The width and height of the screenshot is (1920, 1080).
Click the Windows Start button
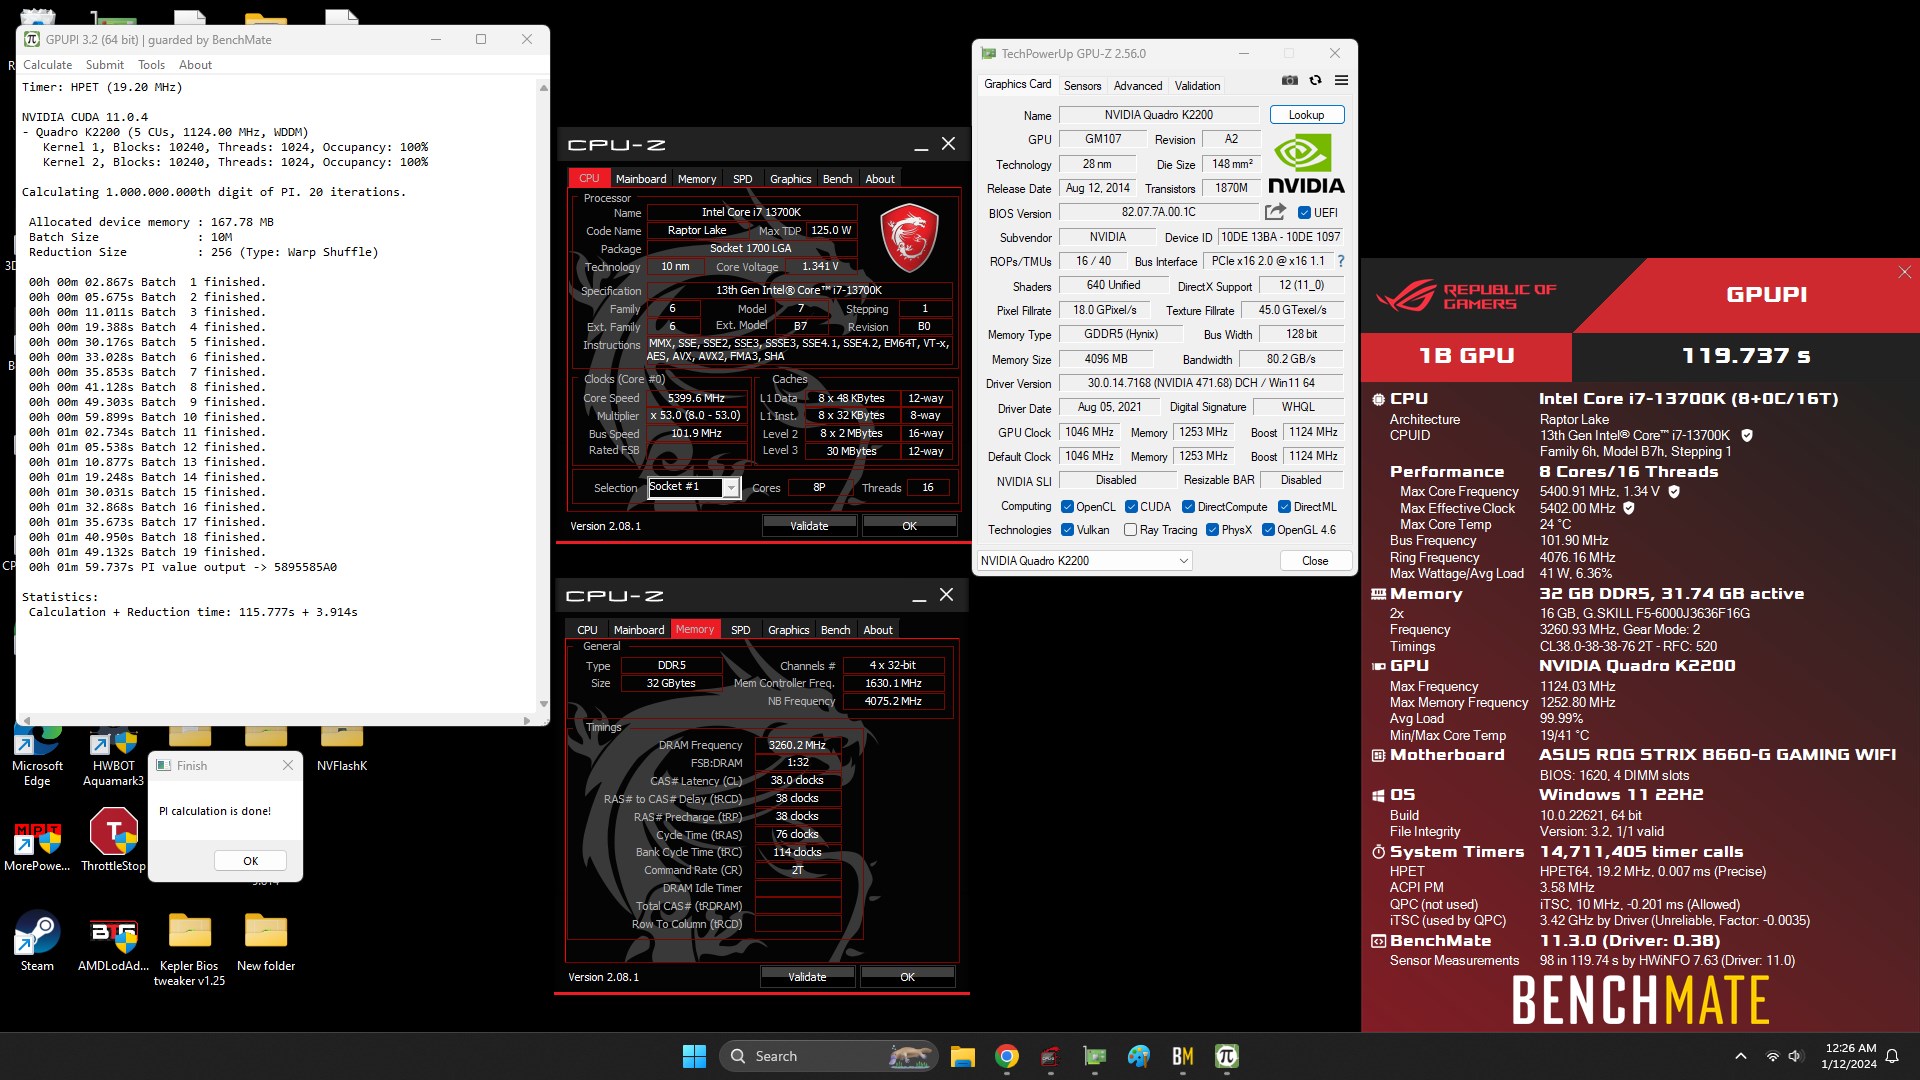(694, 1056)
